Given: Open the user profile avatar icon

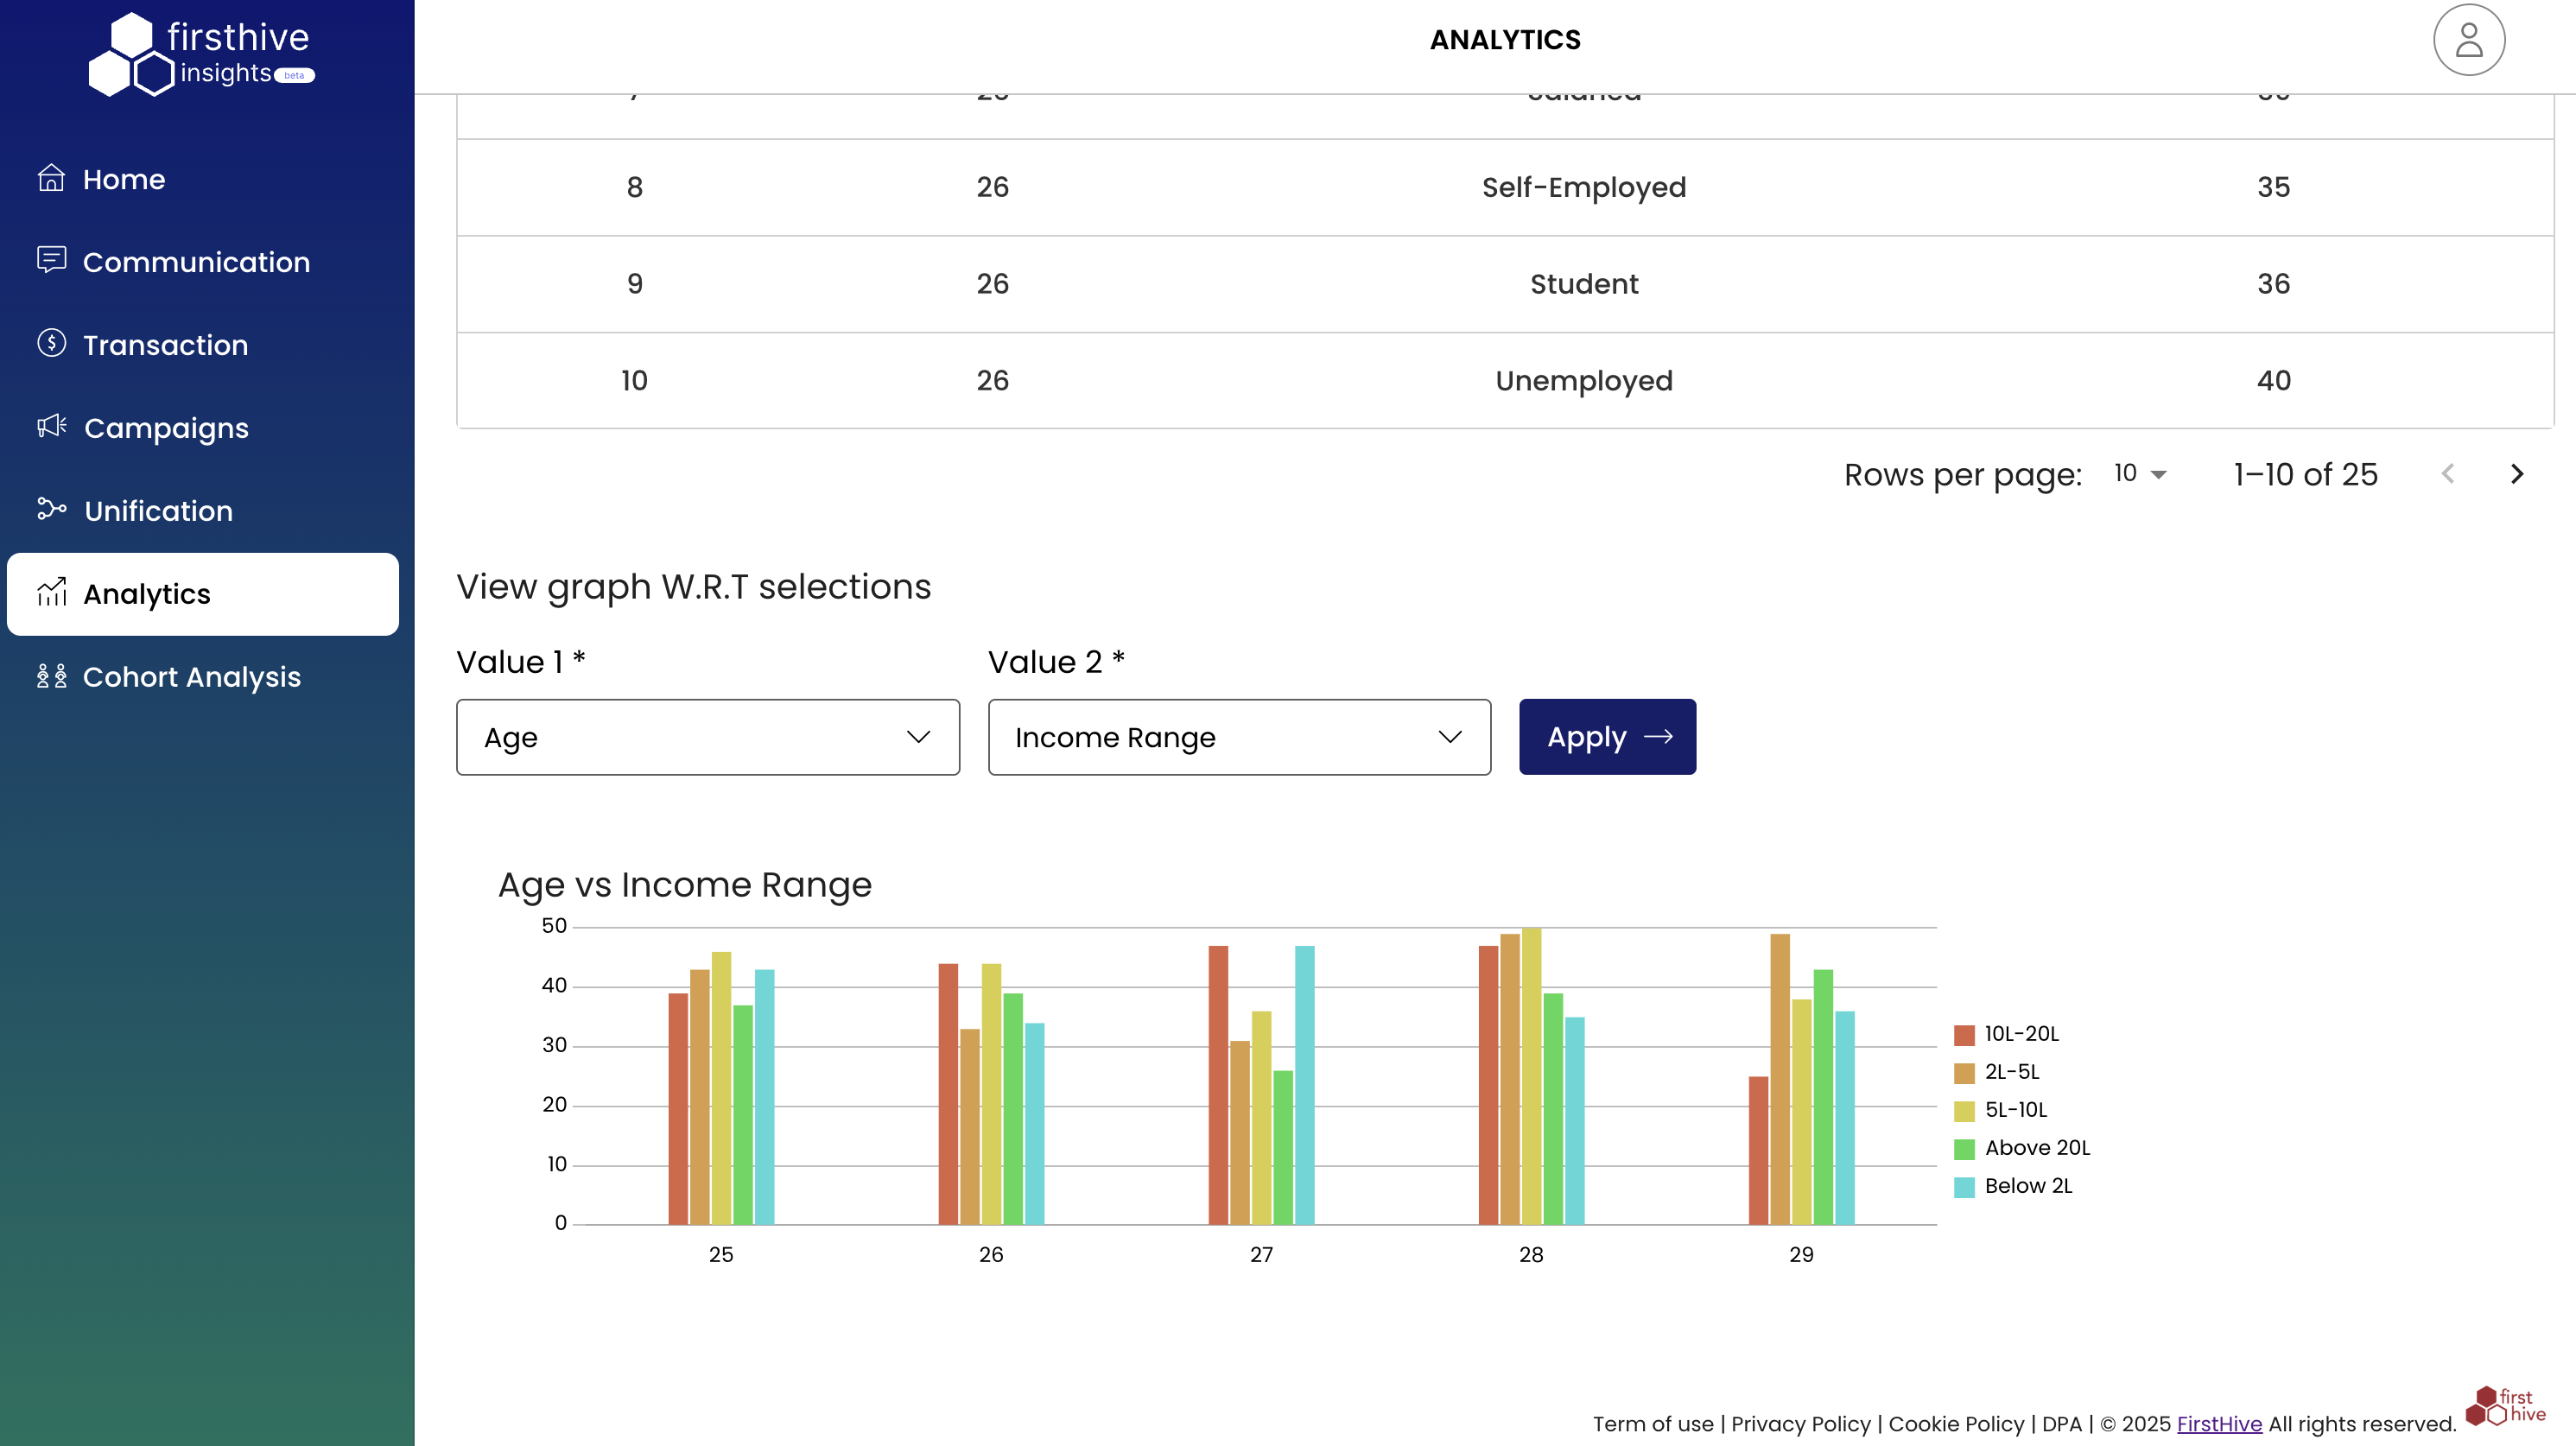Looking at the screenshot, I should [x=2468, y=40].
